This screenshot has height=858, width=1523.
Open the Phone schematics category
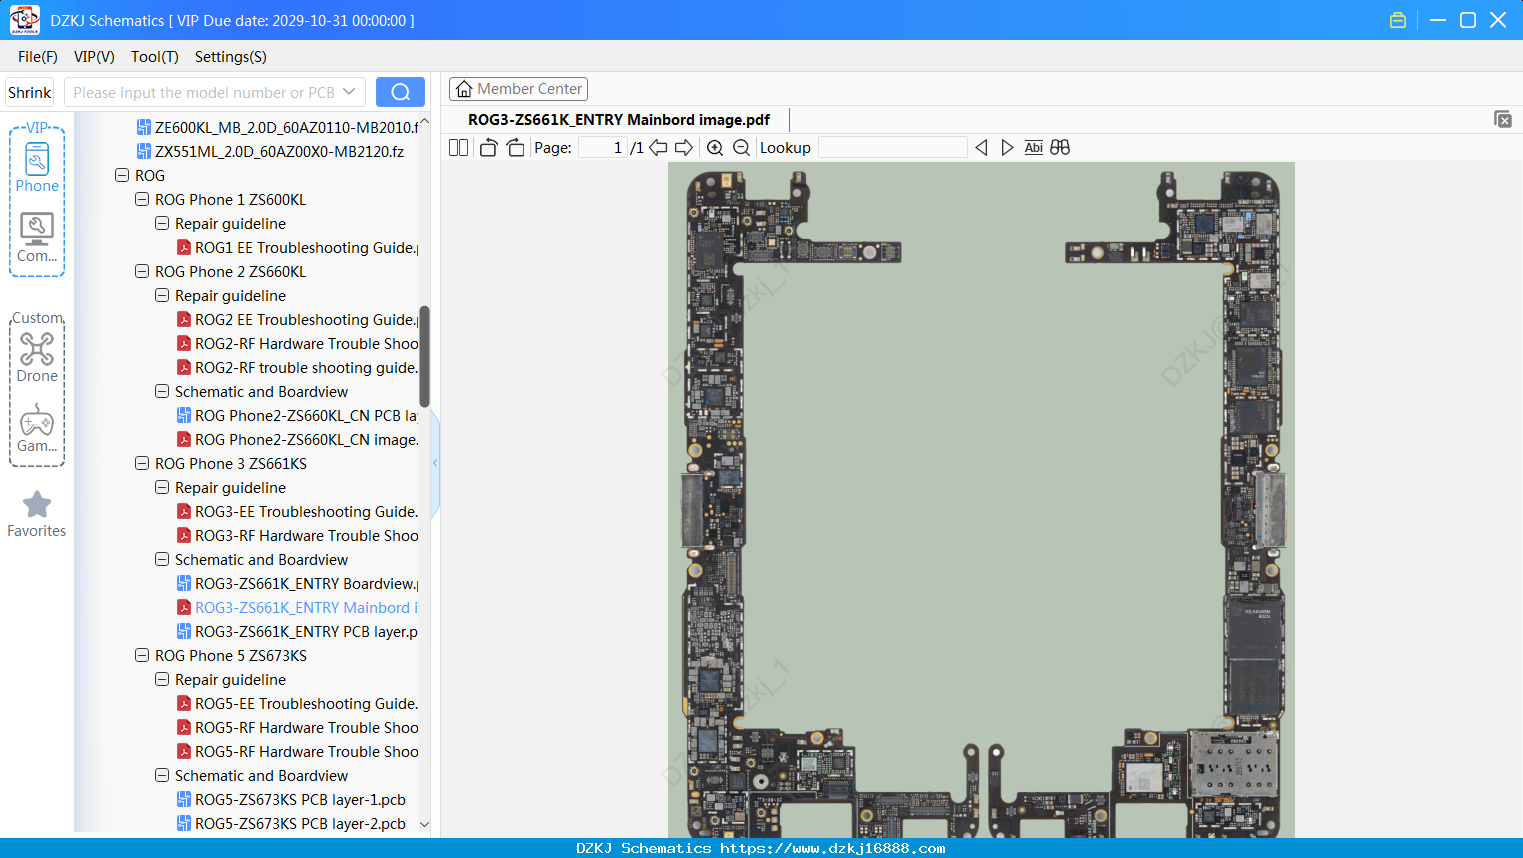37,167
